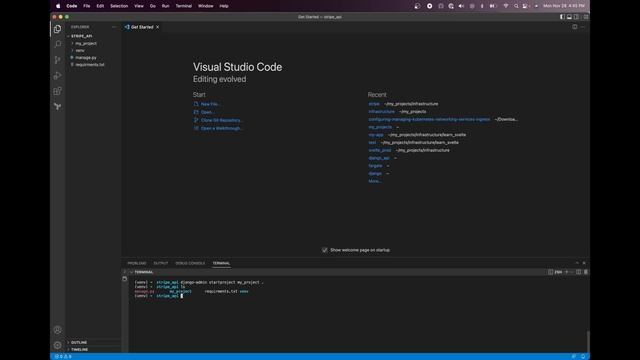Image resolution: width=640 pixels, height=360 pixels.
Task: Open recent 'django_api' folder
Action: 379,158
